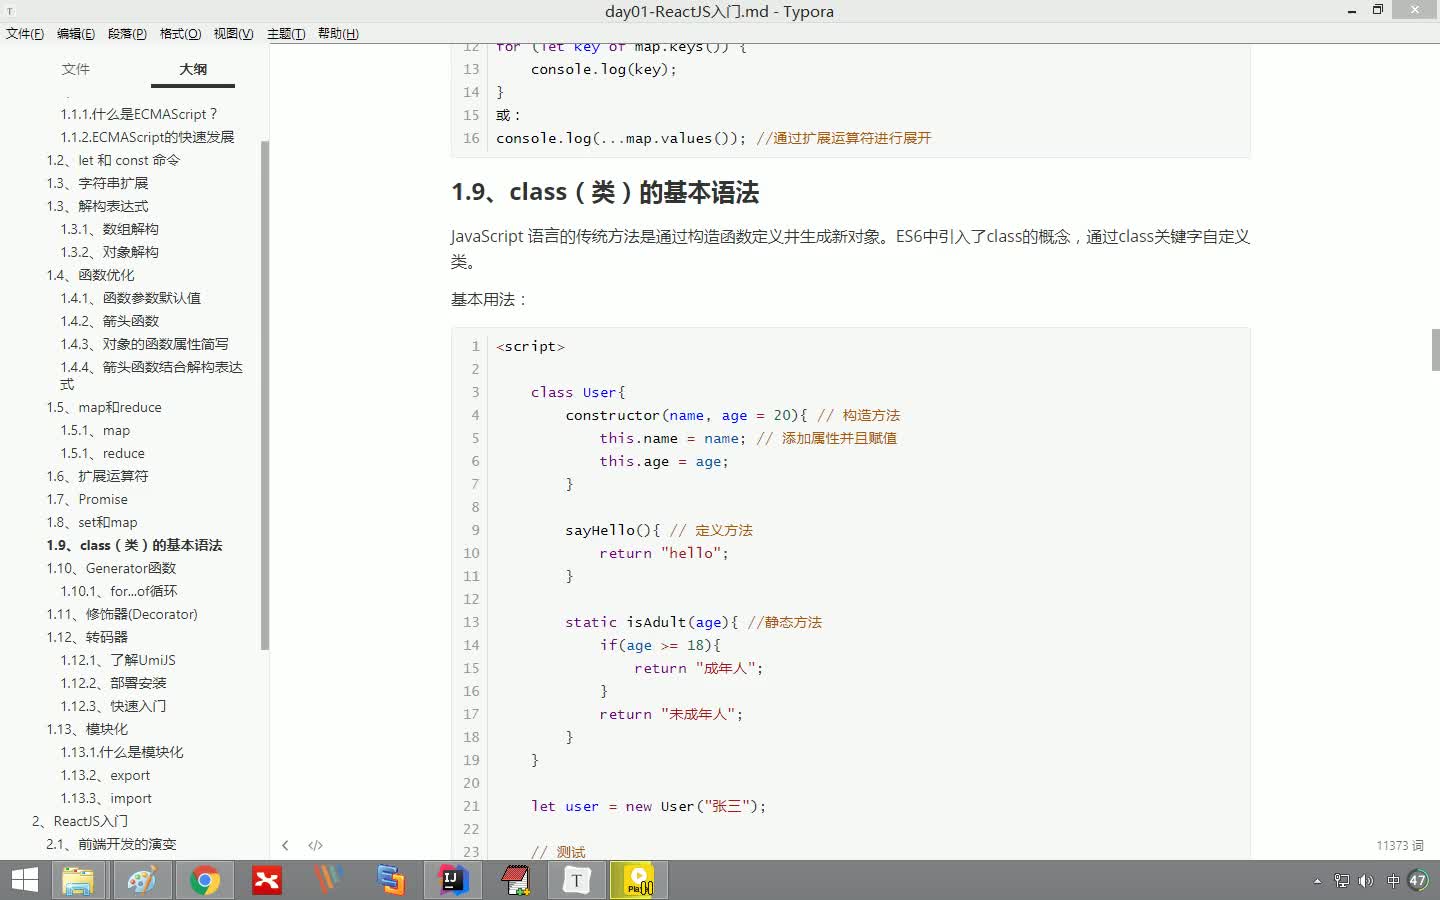Open 1.5.1、reduce in outline

coord(102,453)
